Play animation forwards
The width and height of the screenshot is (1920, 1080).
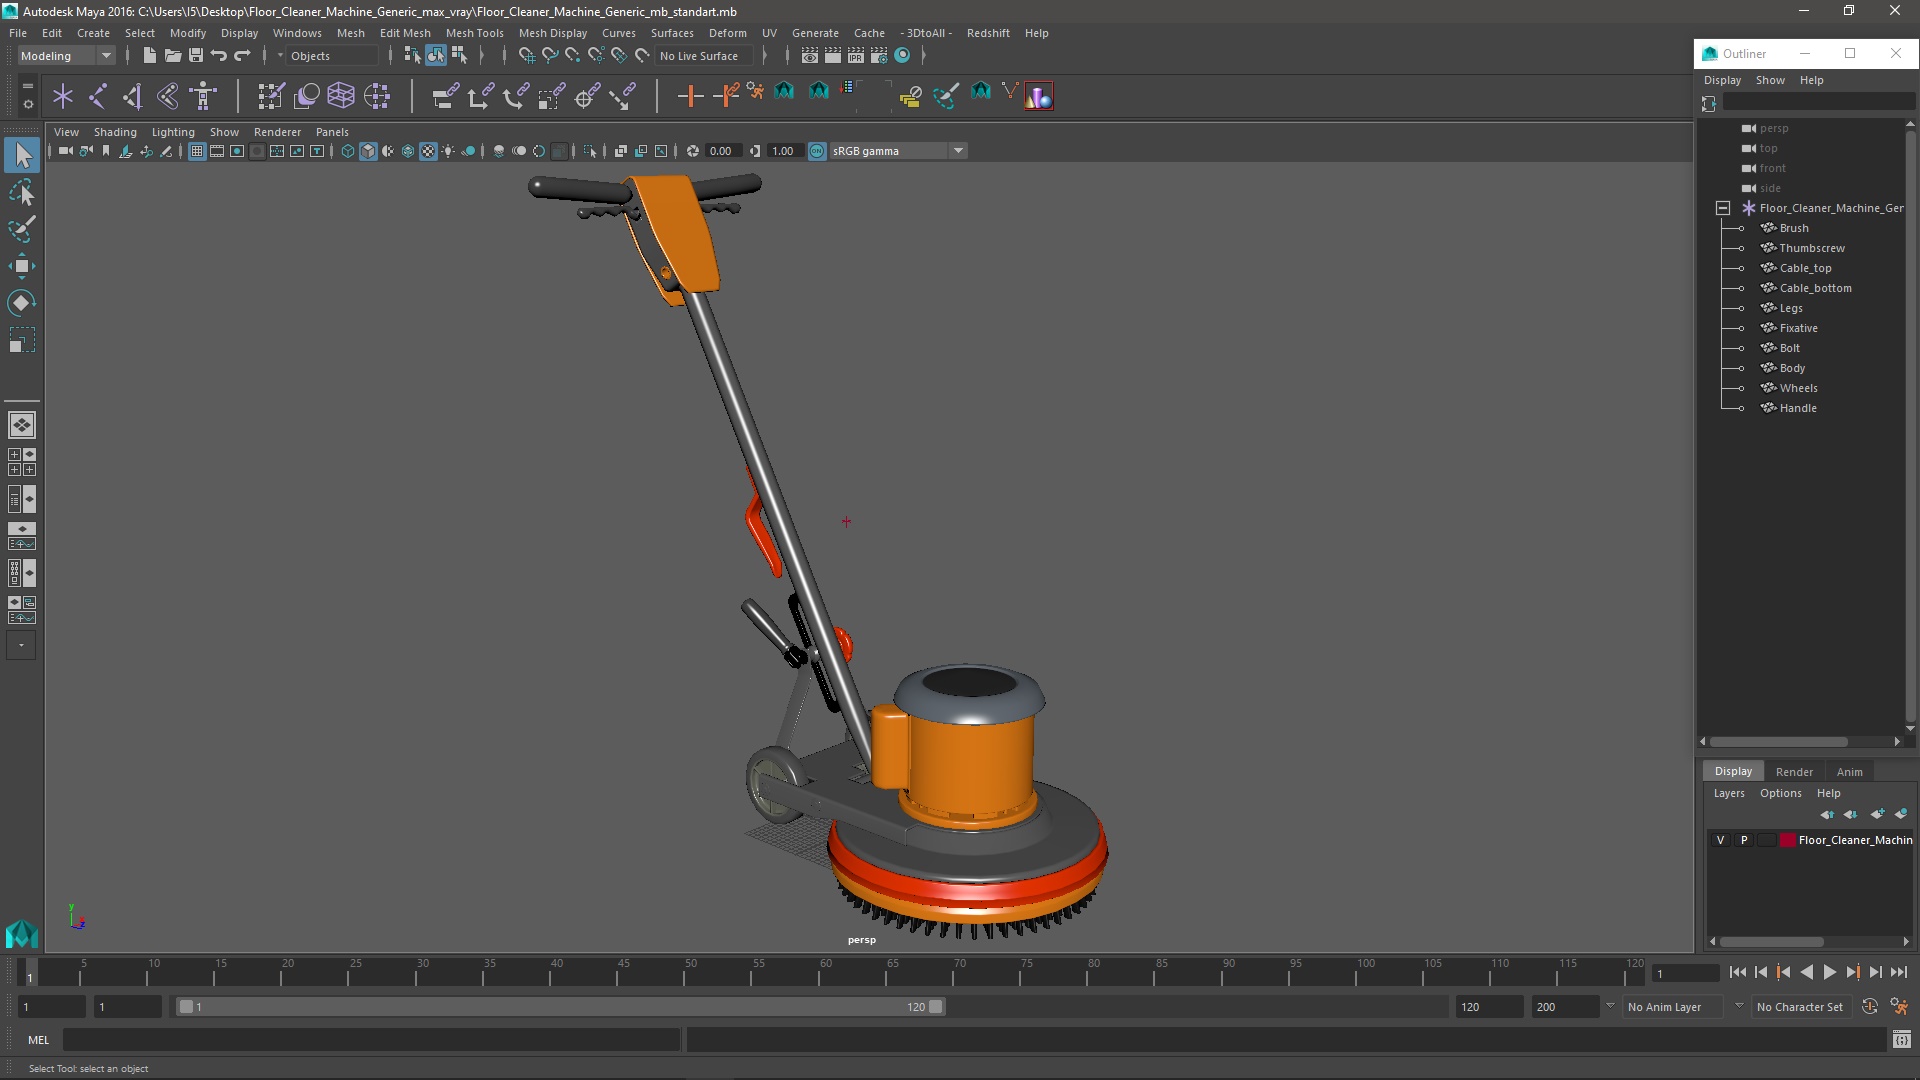click(x=1829, y=972)
